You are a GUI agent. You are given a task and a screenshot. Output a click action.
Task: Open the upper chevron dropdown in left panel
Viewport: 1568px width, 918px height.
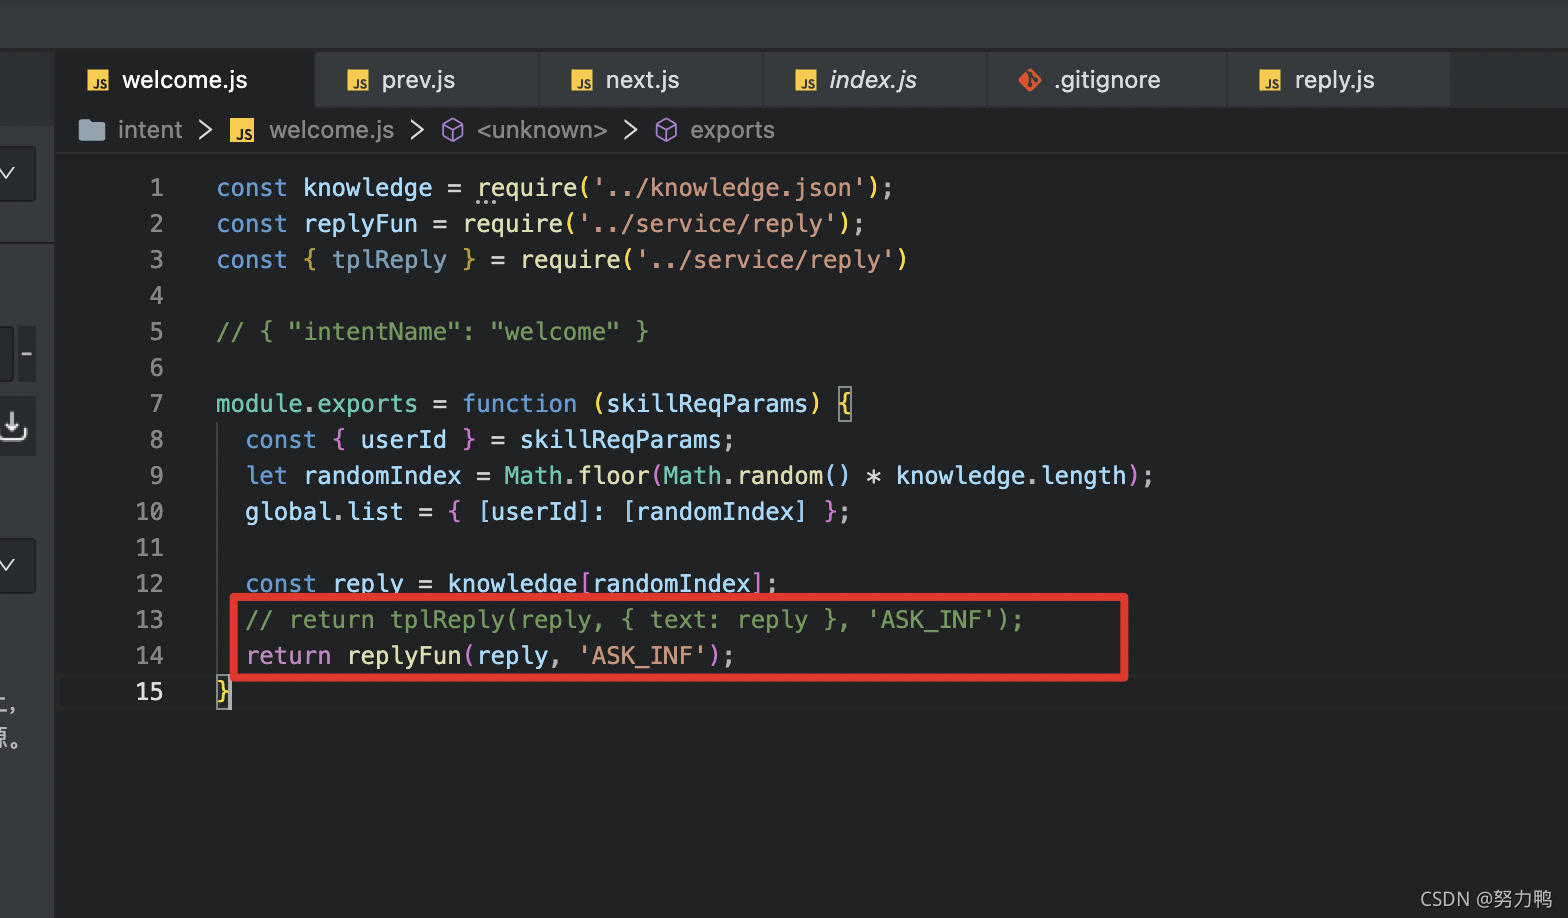coord(10,174)
